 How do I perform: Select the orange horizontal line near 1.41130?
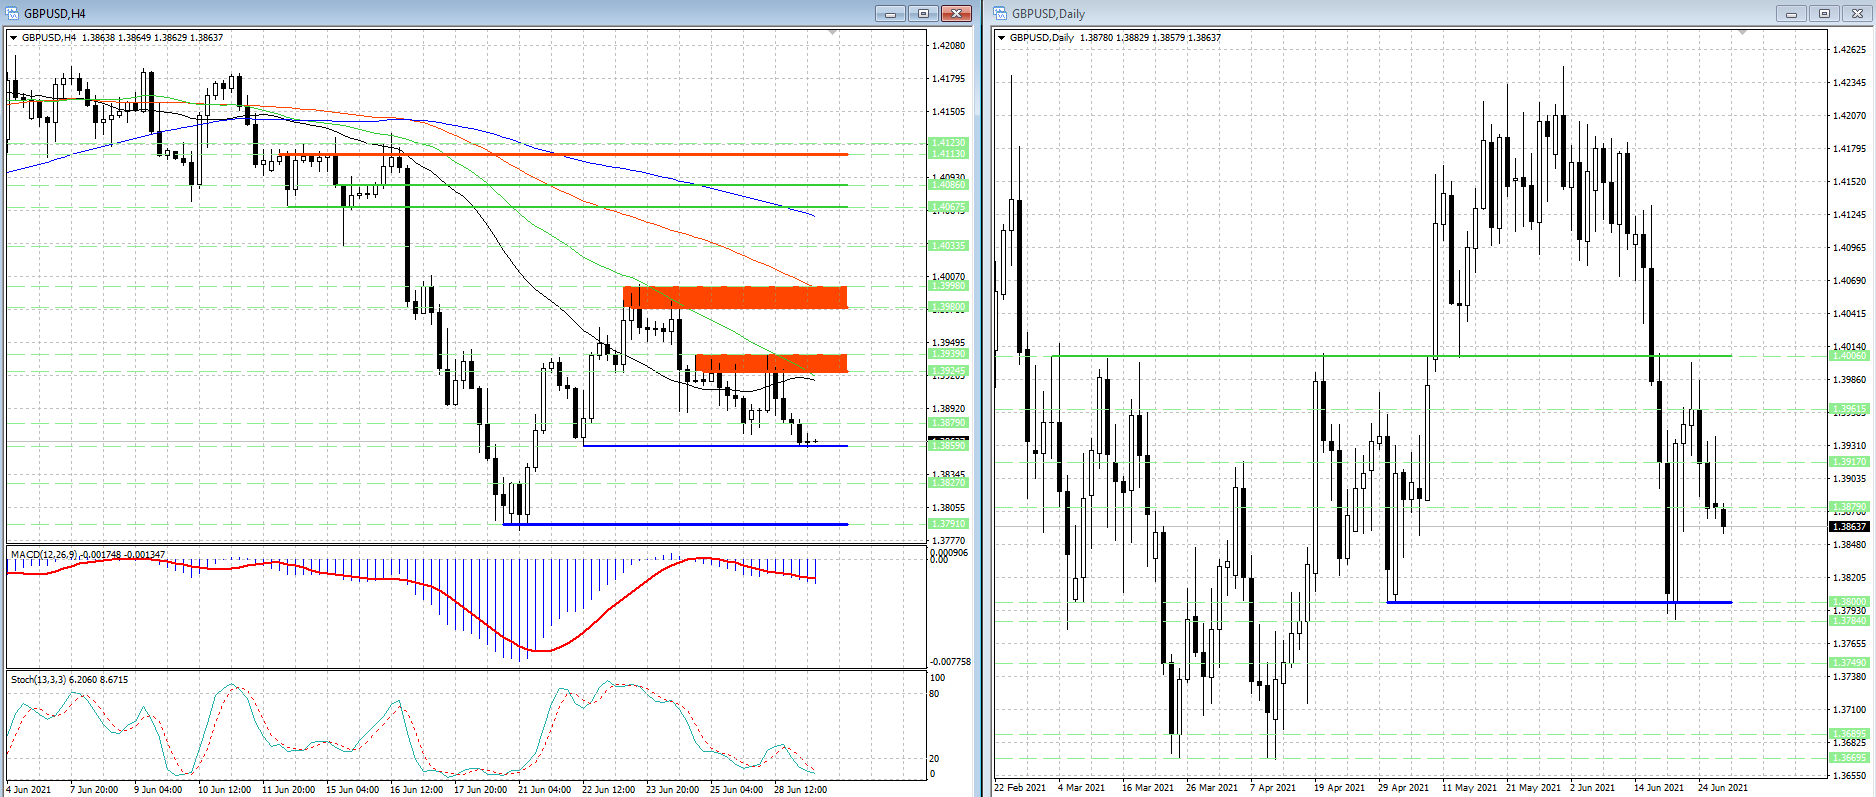564,155
